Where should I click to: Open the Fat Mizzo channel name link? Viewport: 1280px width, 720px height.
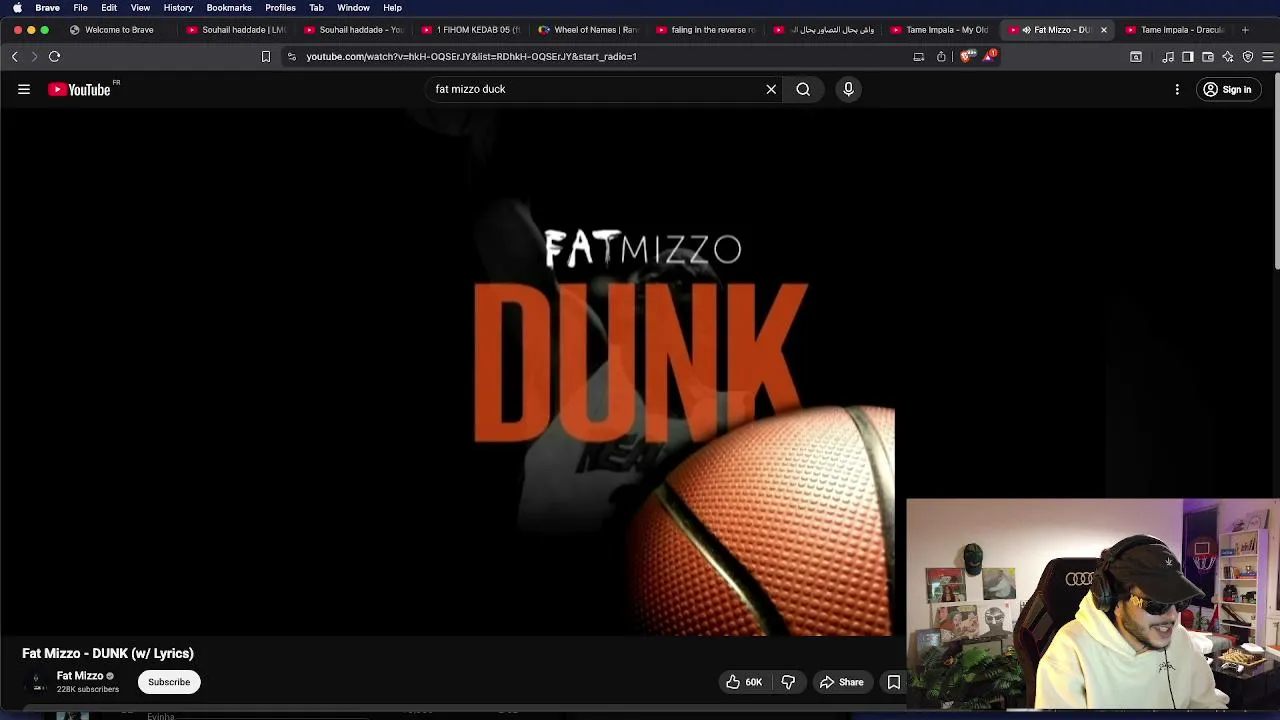[80, 676]
